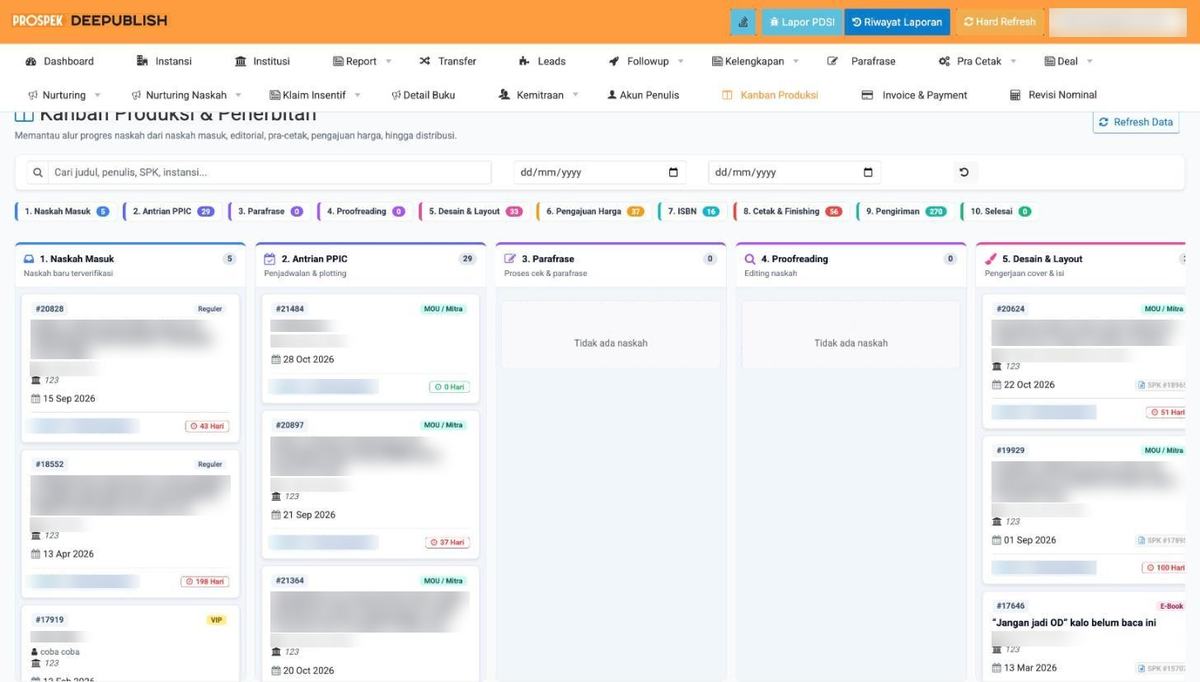Expand the Kemitraan menu dropdown
Viewport: 1200px width, 682px height.
(575, 95)
